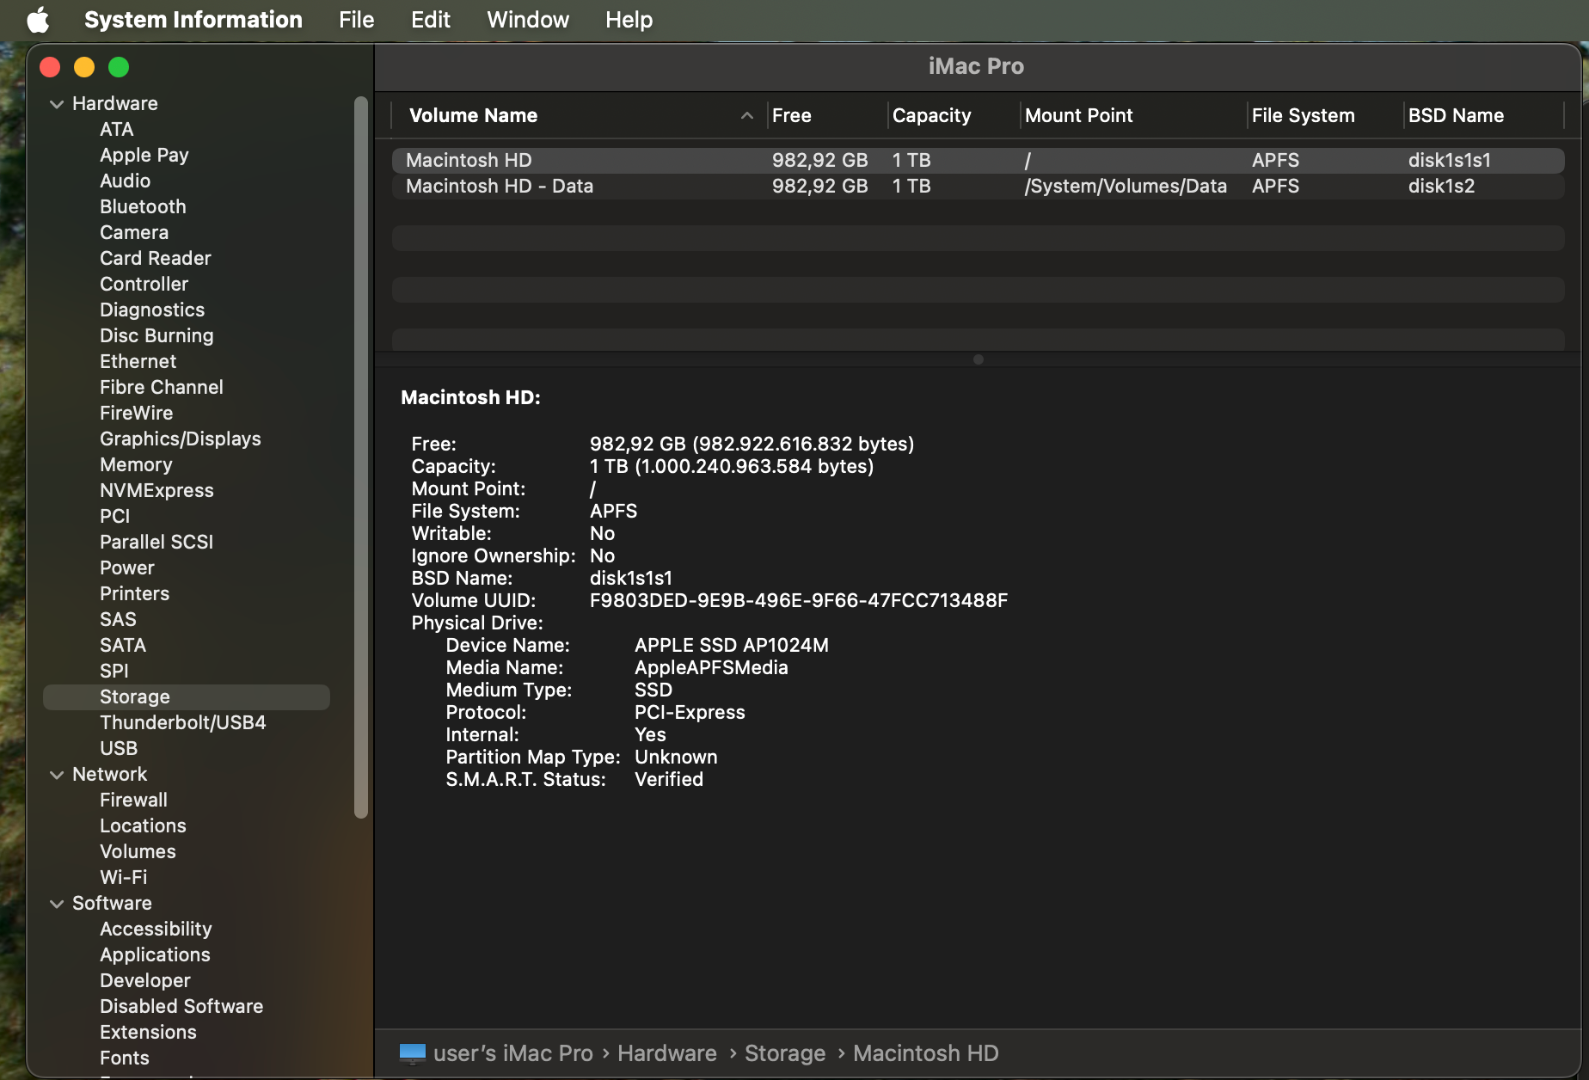Select Parallel SCSI in the sidebar

tap(156, 543)
